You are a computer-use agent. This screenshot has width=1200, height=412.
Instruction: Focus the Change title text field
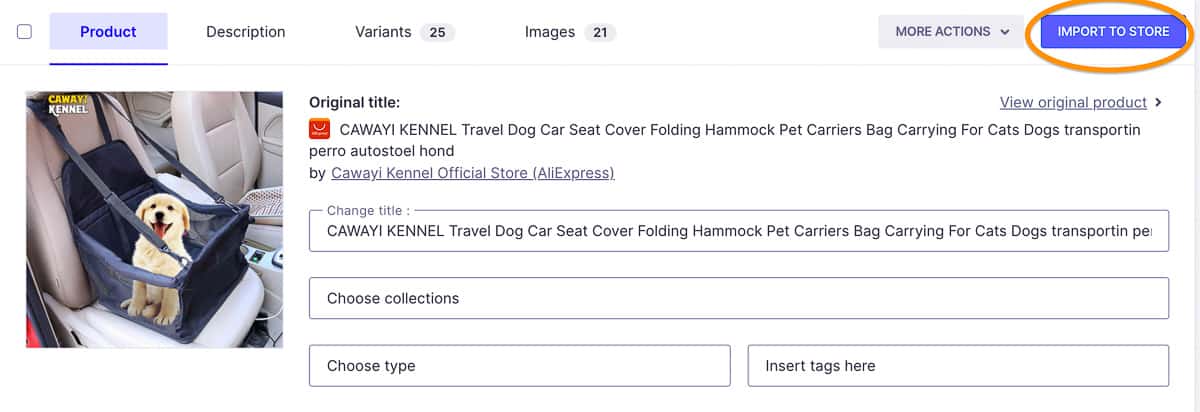(x=738, y=231)
